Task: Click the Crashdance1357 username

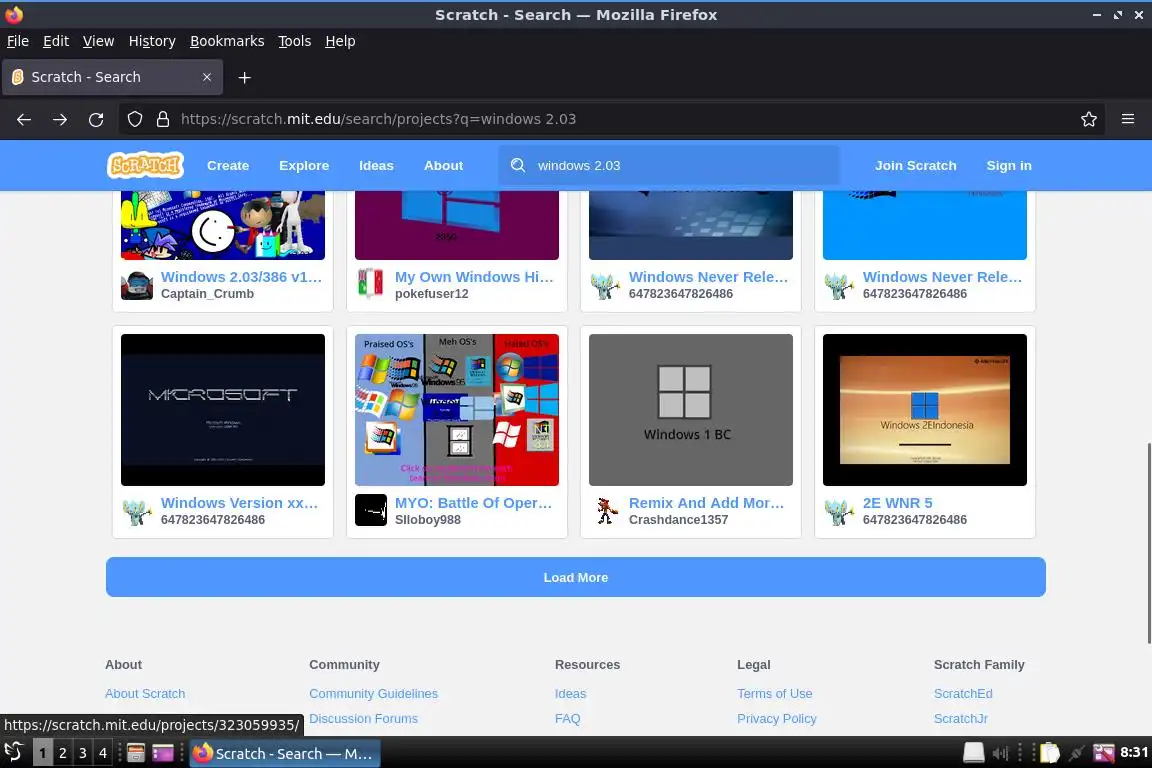Action: point(678,520)
